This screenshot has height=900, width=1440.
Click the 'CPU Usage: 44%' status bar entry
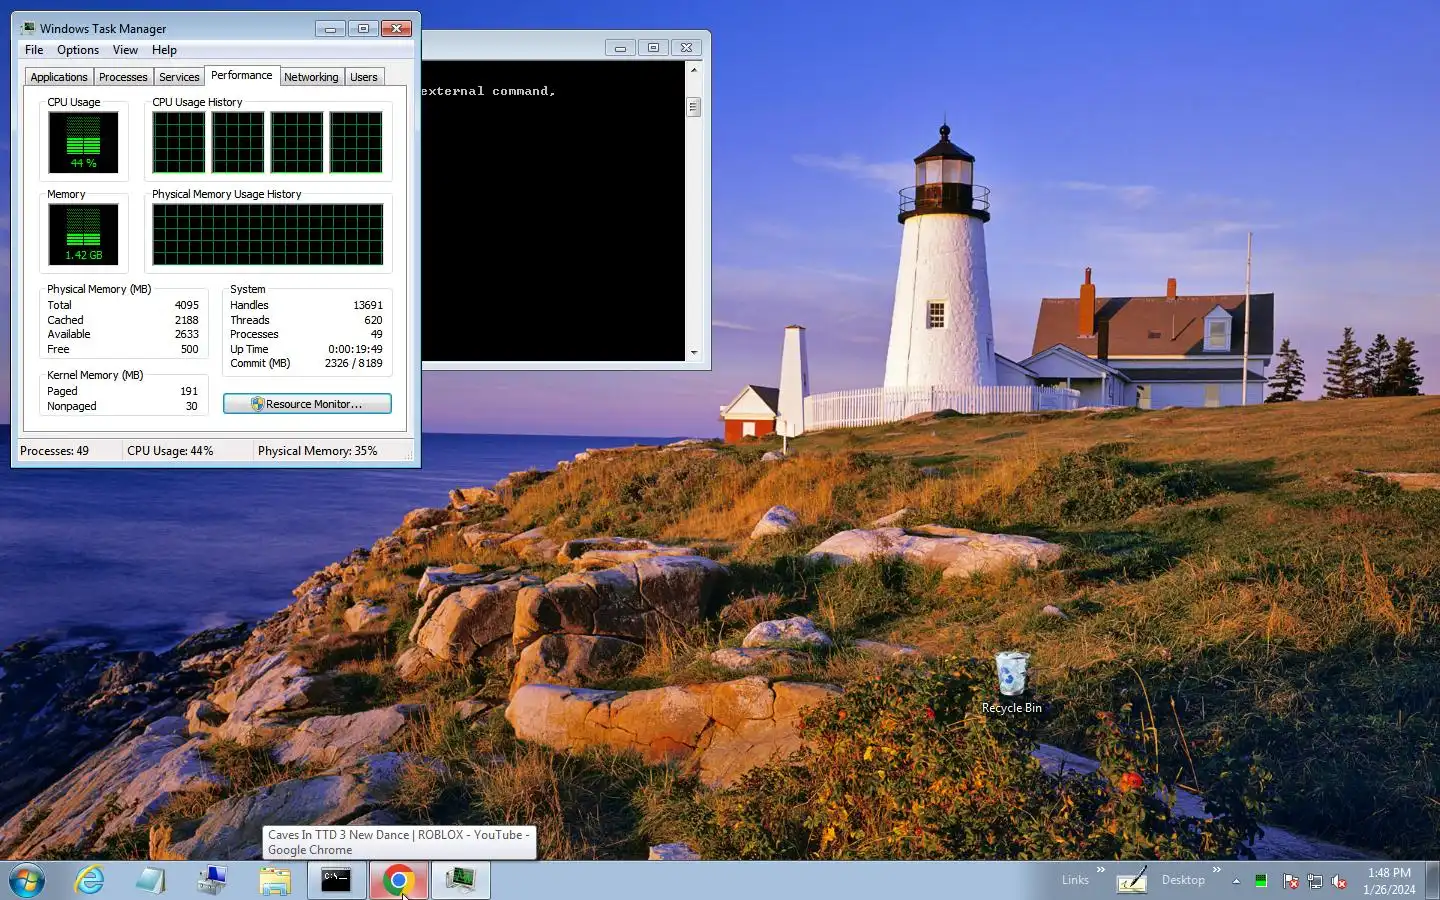(x=170, y=451)
